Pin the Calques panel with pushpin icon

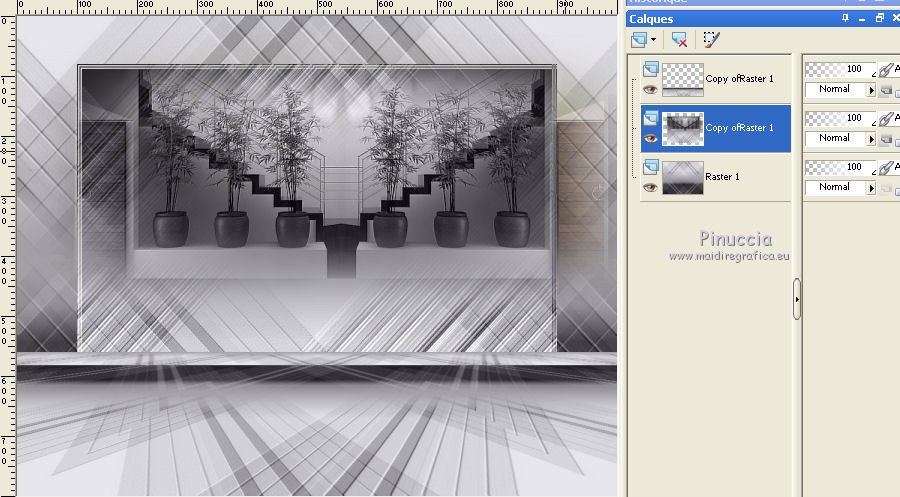845,18
